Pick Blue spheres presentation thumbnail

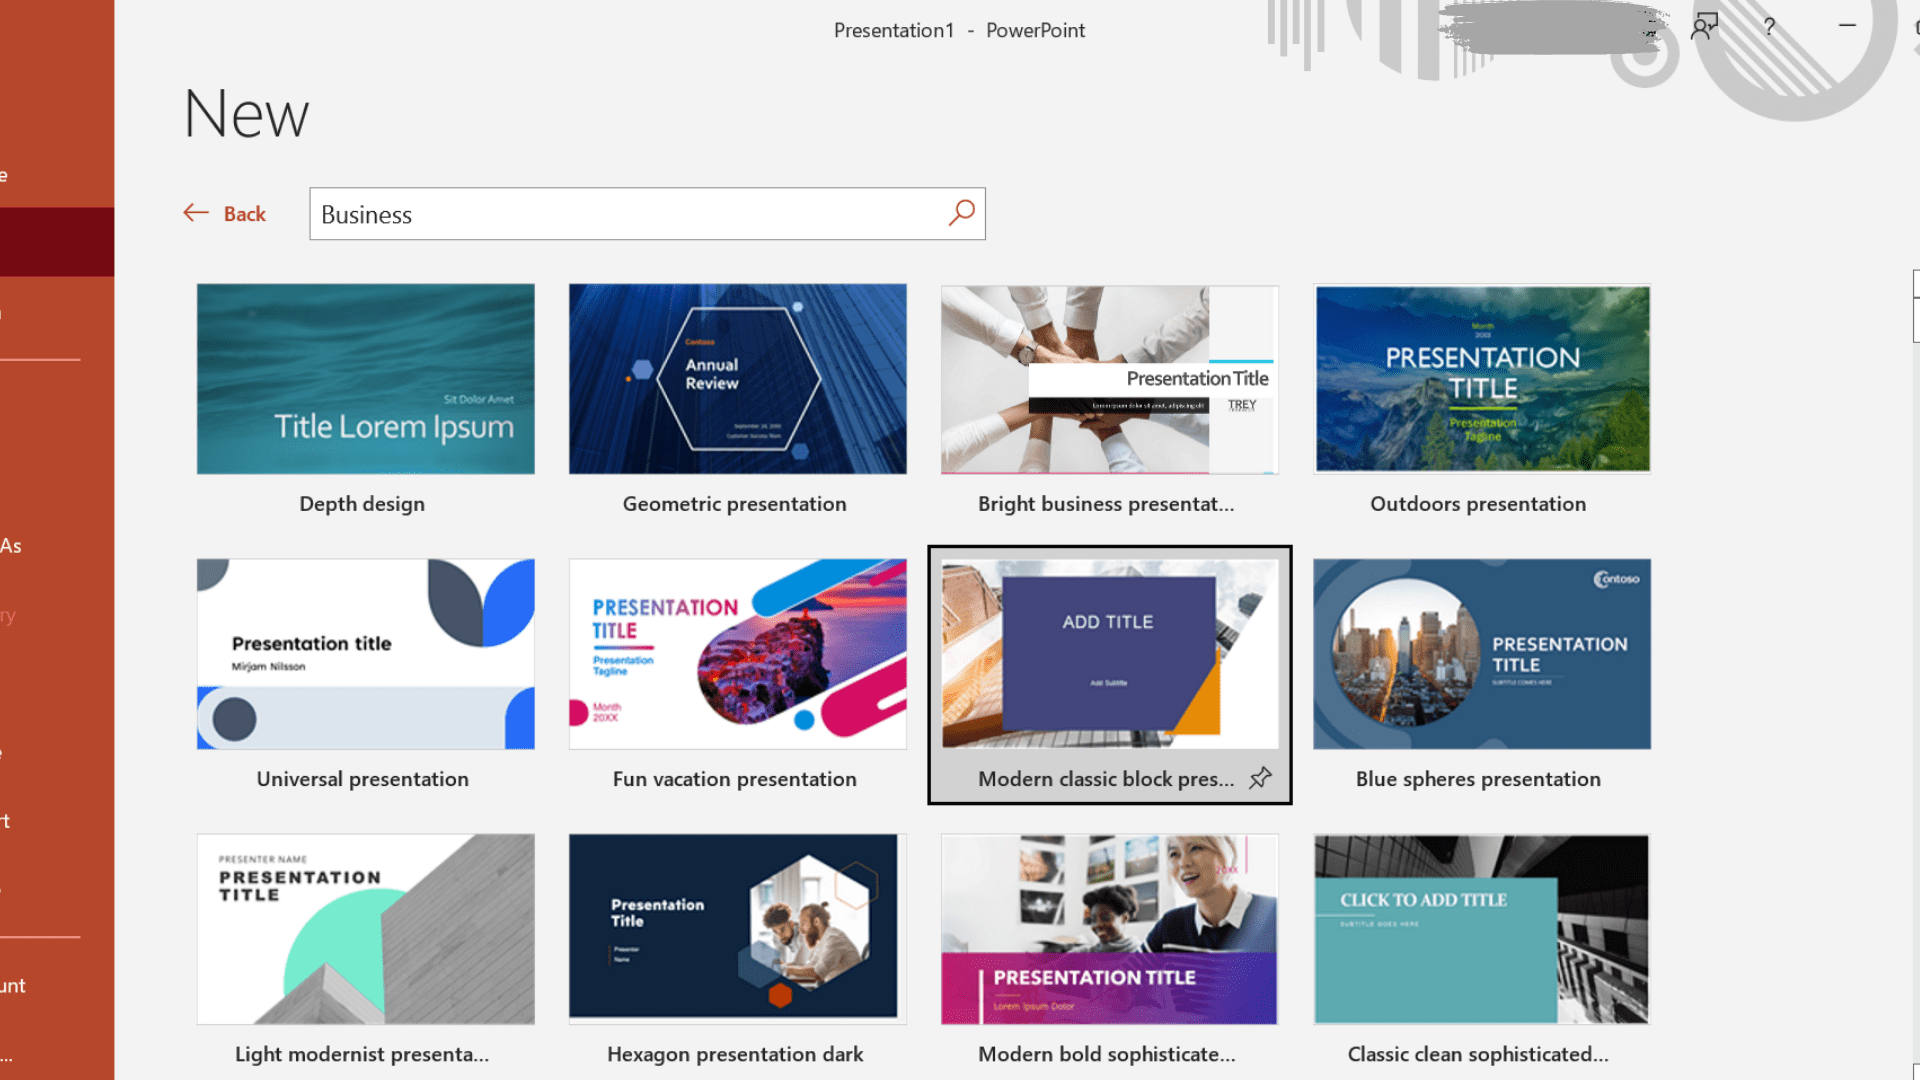click(1482, 654)
